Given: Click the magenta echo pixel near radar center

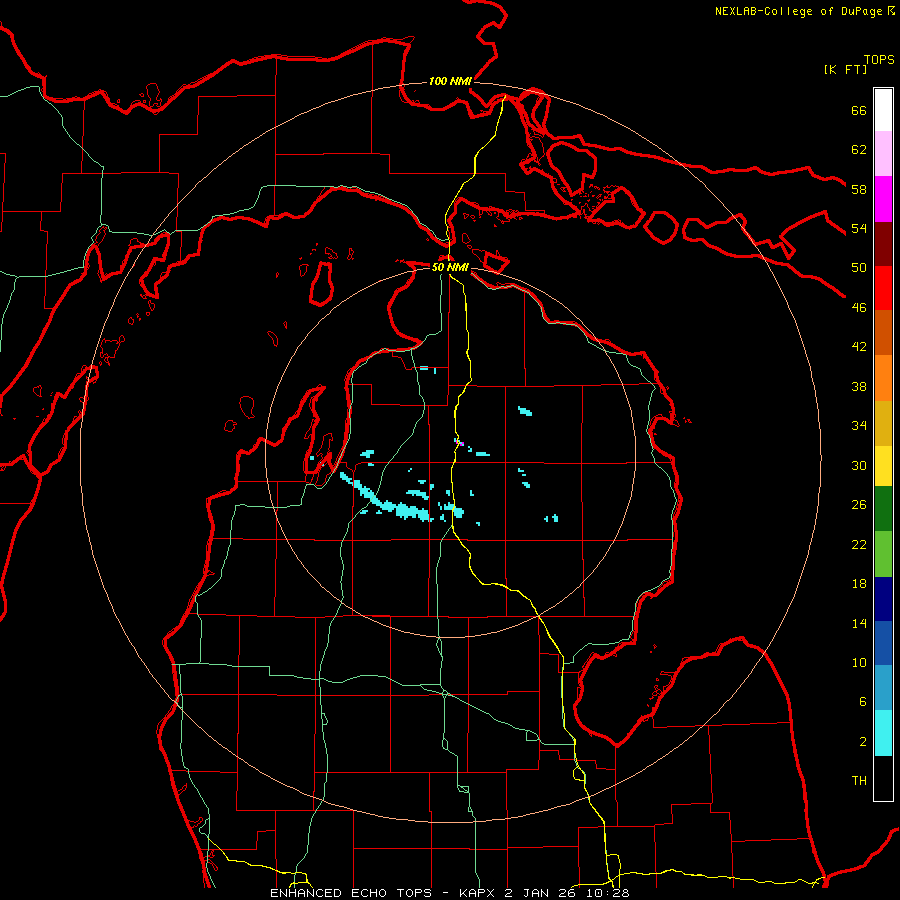Looking at the screenshot, I should [x=461, y=444].
